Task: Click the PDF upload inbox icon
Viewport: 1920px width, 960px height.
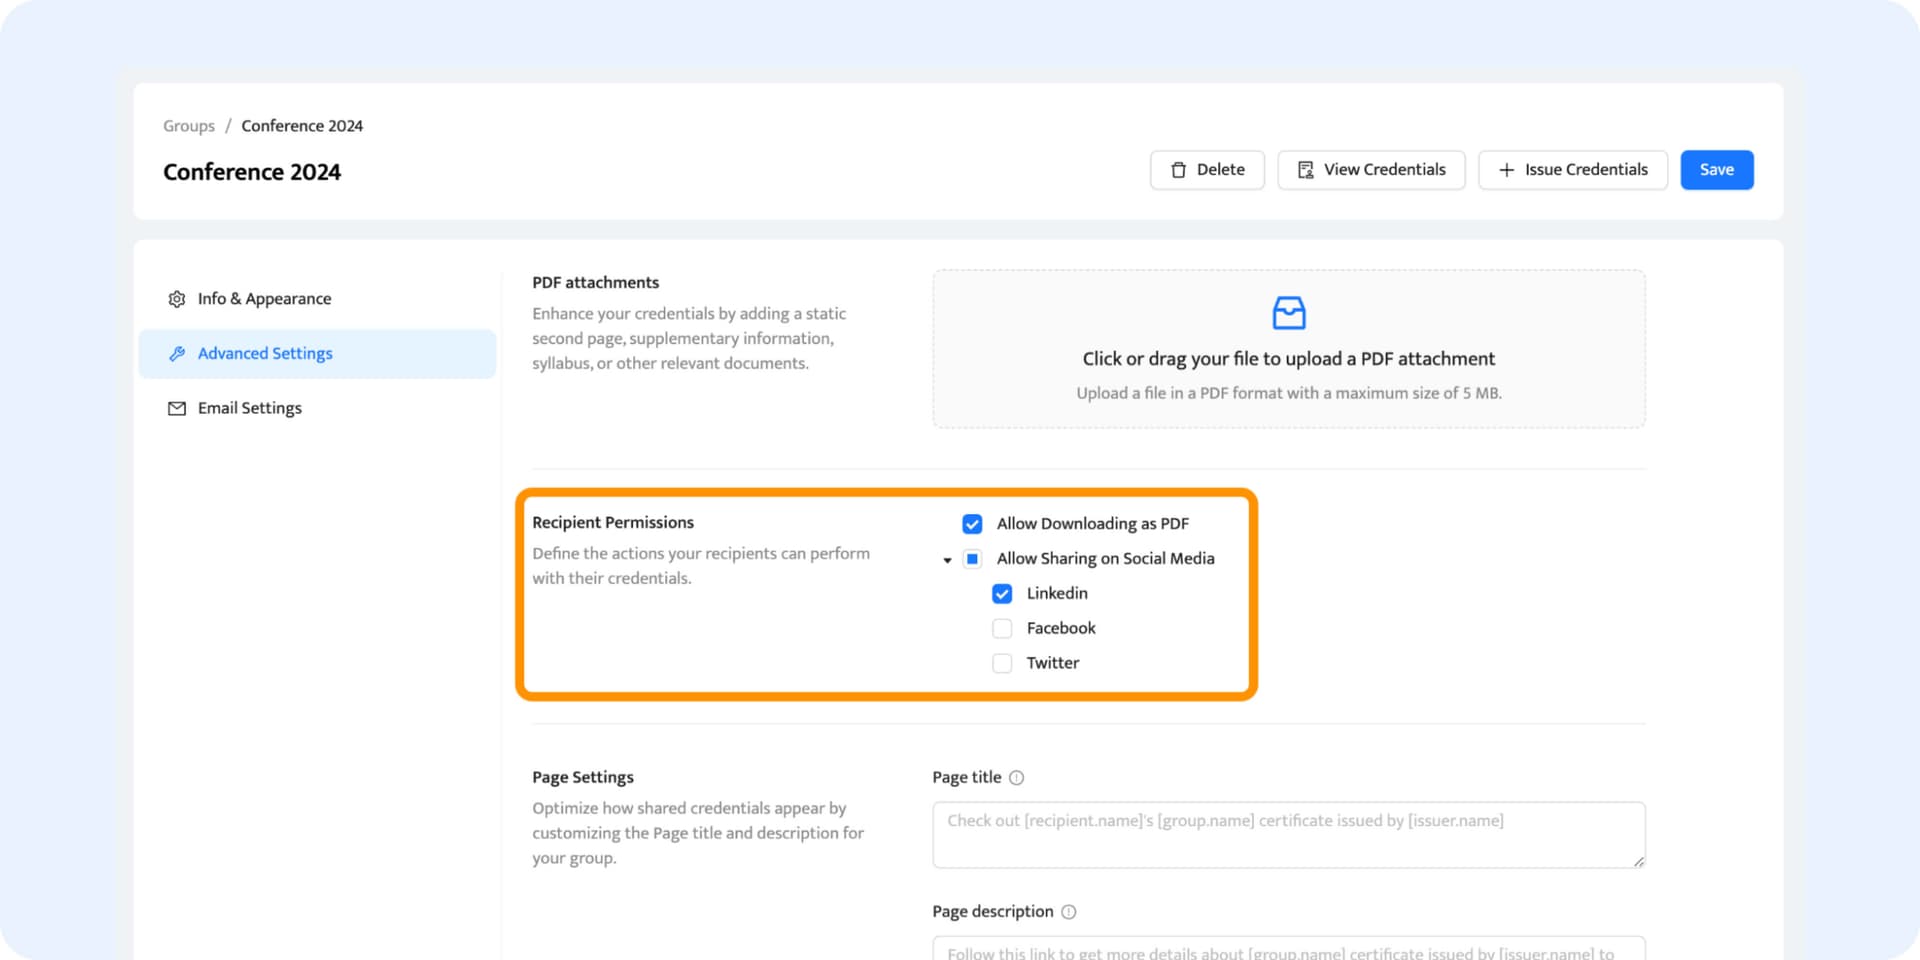Action: 1288,313
